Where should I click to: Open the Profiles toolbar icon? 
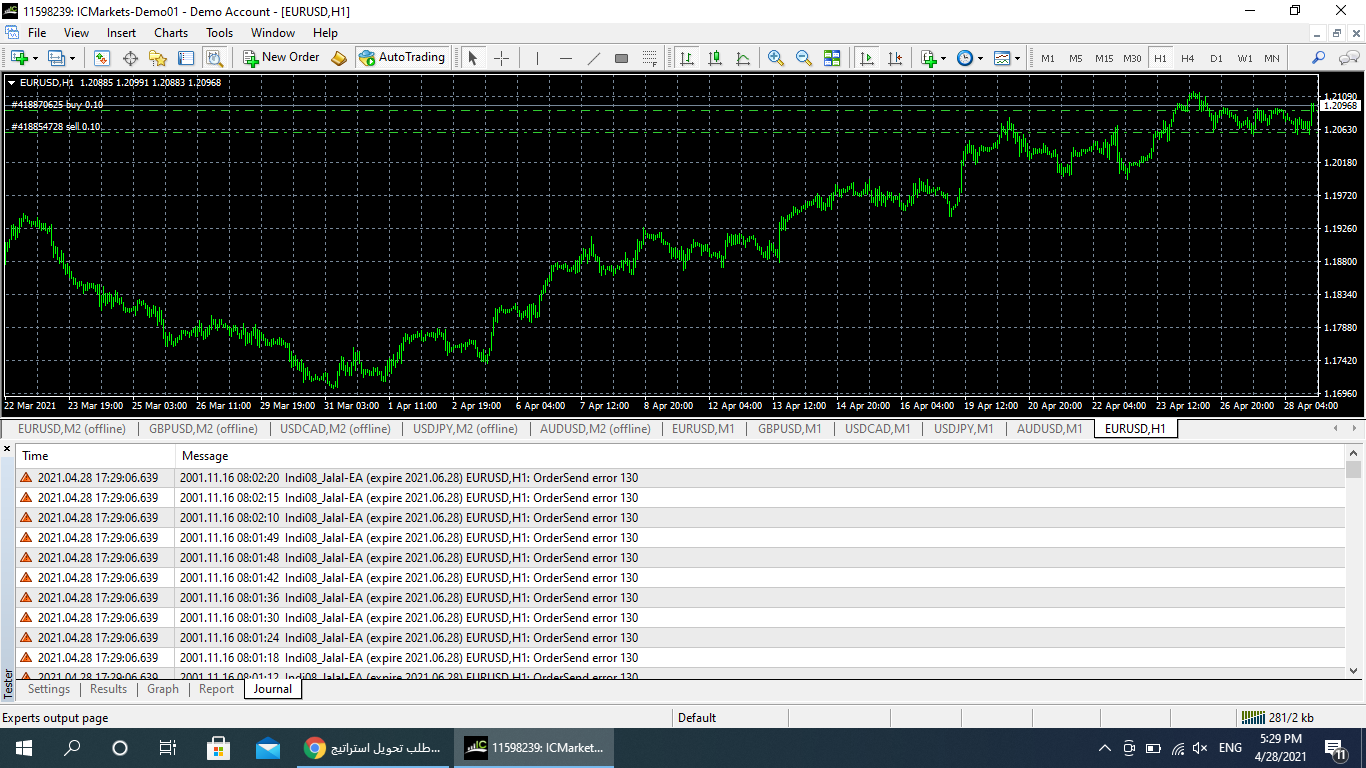[56, 58]
